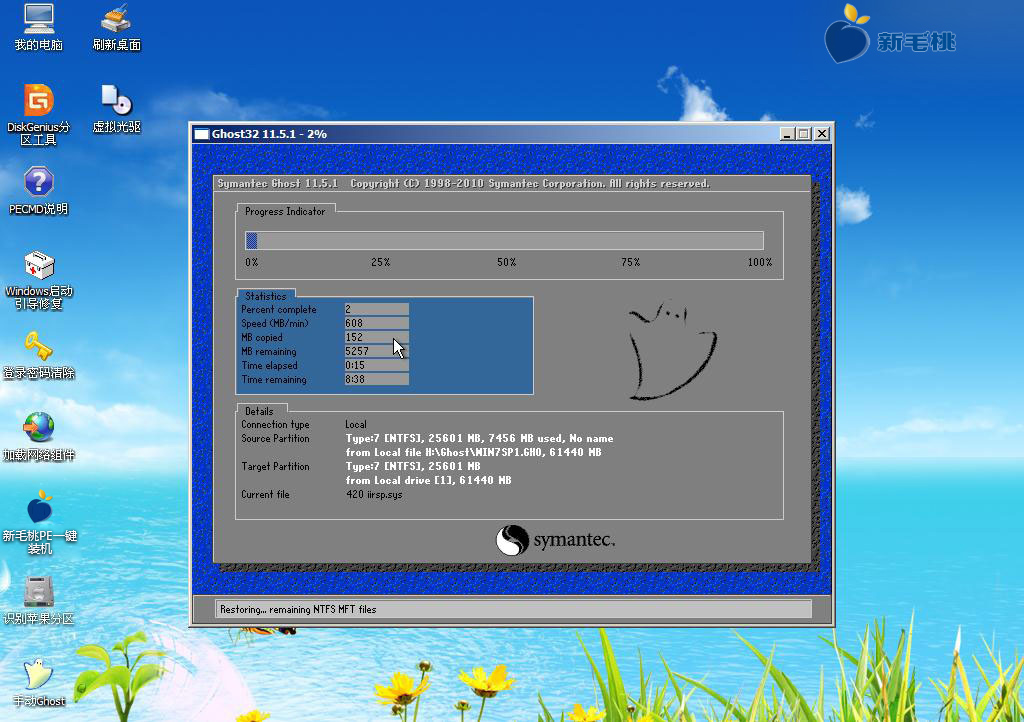Click the MB copied value 152

coord(377,337)
